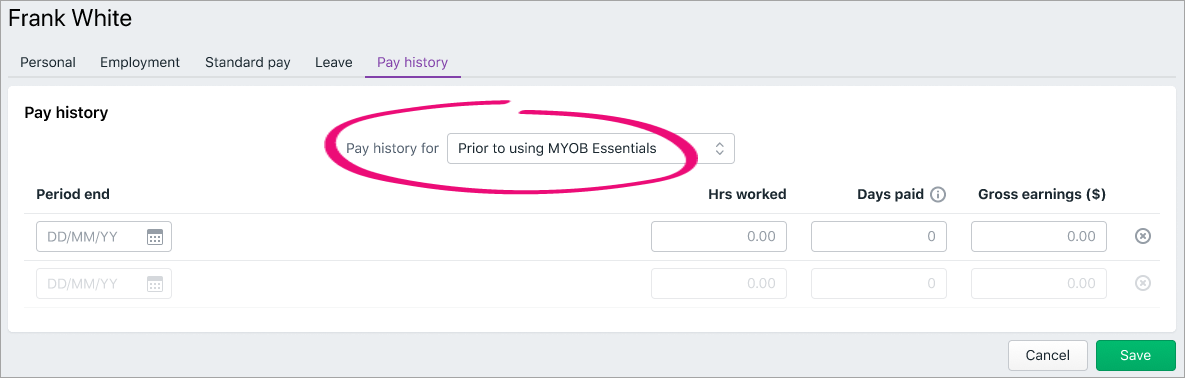Click the first Hrs worked field

pyautogui.click(x=719, y=237)
